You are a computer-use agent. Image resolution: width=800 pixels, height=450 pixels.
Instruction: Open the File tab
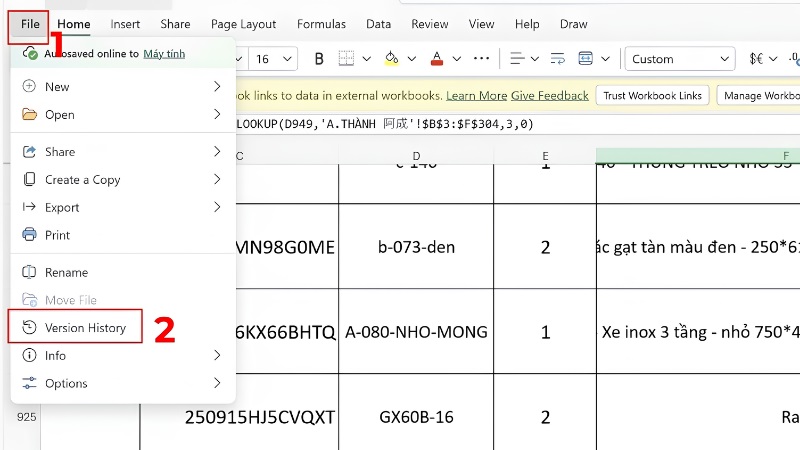coord(30,24)
